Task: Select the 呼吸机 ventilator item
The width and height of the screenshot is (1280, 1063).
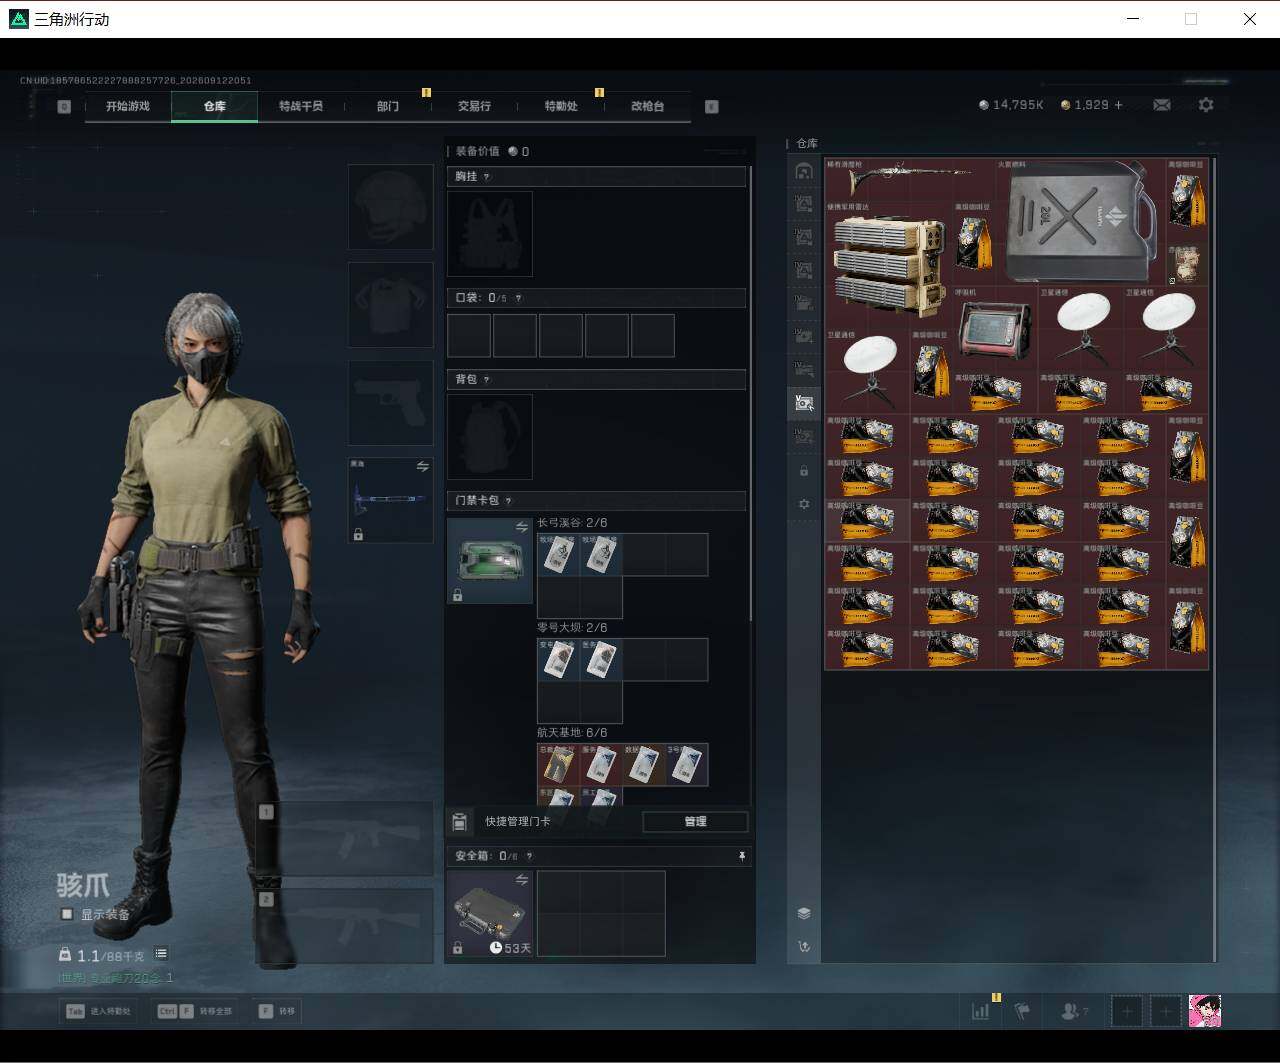Action: 995,329
